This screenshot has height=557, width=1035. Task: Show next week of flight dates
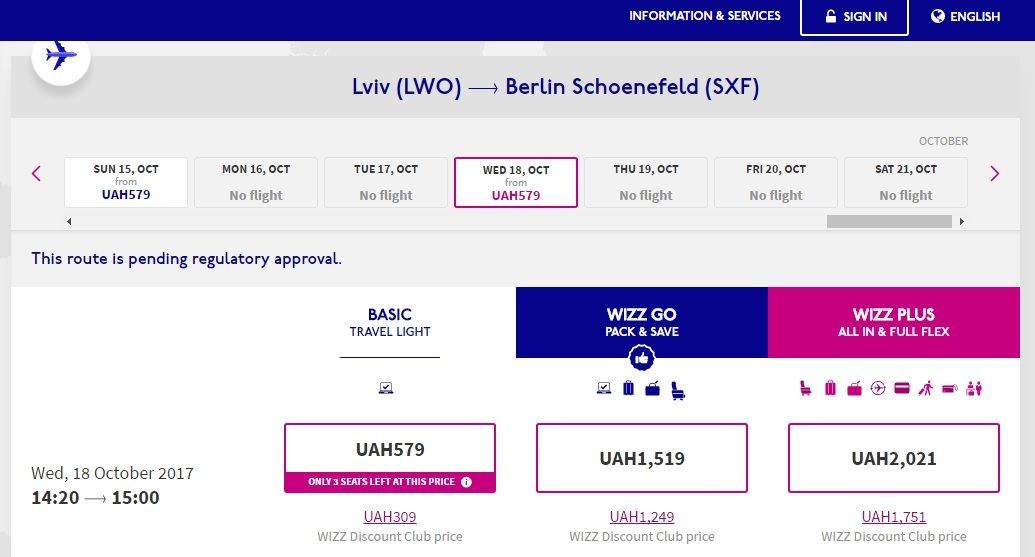pos(994,174)
